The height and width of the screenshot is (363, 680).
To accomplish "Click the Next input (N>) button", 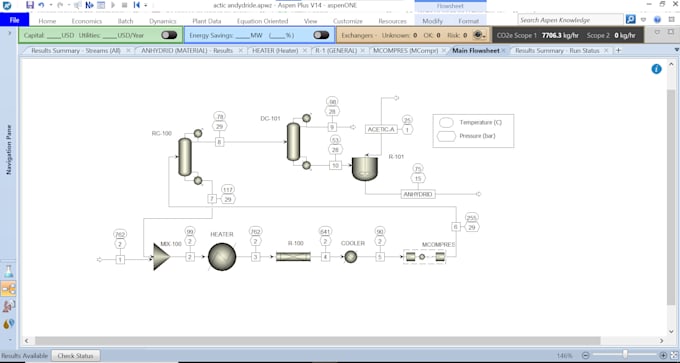I will coord(89,5).
